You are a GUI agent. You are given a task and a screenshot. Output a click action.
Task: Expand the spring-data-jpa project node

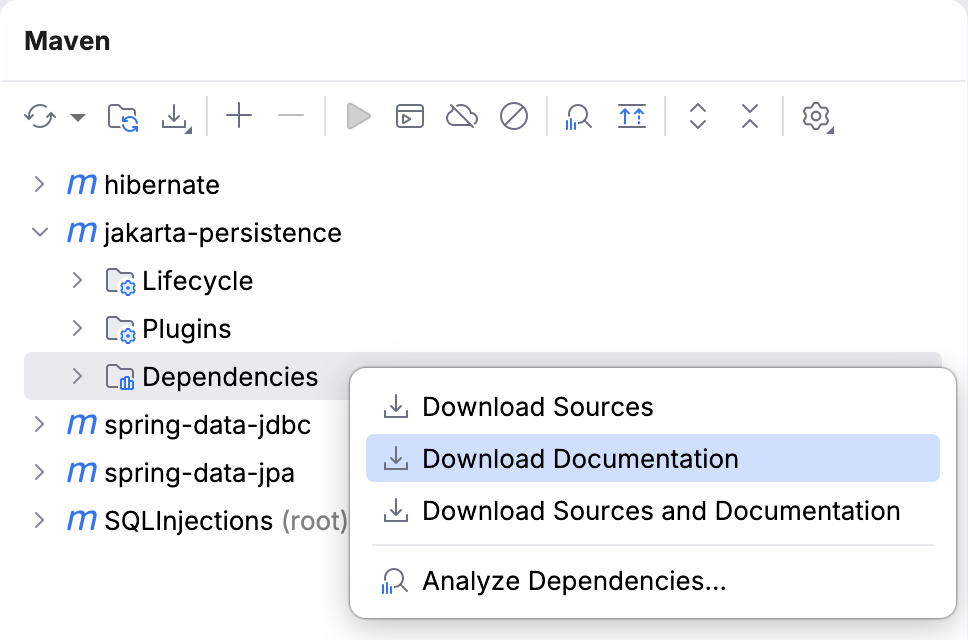click(x=40, y=472)
